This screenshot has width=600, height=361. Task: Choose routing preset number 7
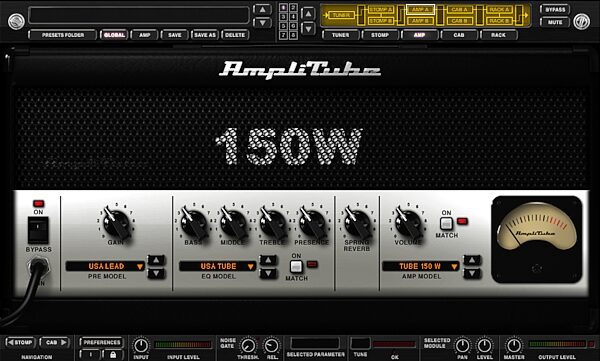click(x=283, y=35)
